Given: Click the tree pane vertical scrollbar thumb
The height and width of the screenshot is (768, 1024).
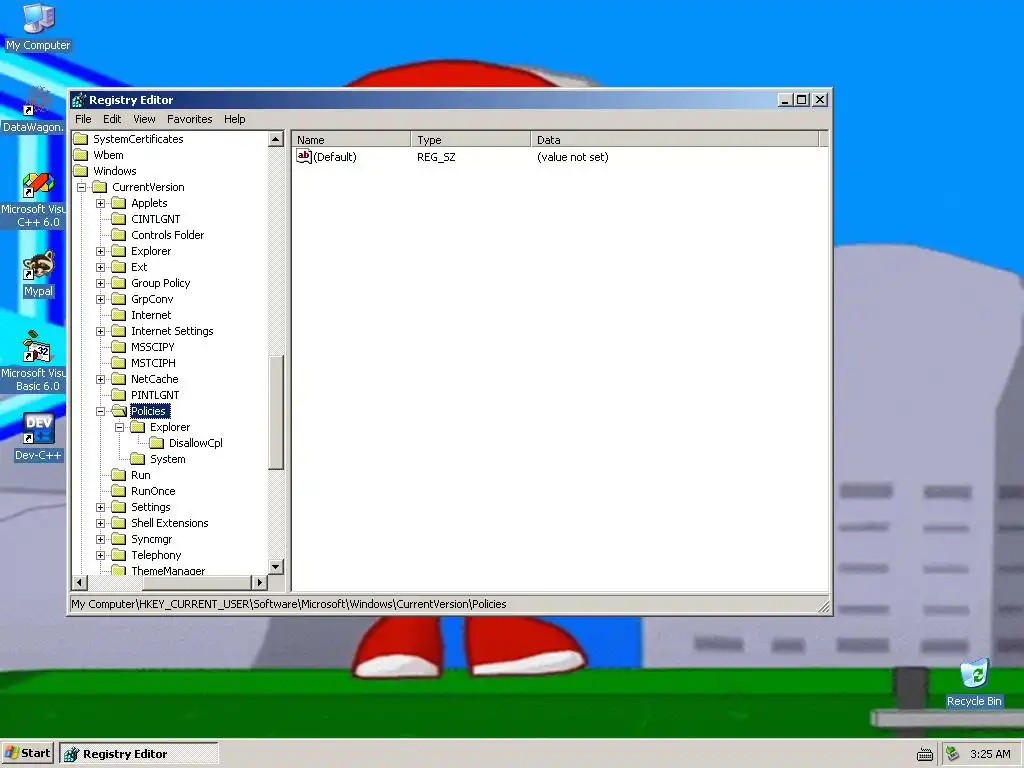Looking at the screenshot, I should (x=276, y=412).
